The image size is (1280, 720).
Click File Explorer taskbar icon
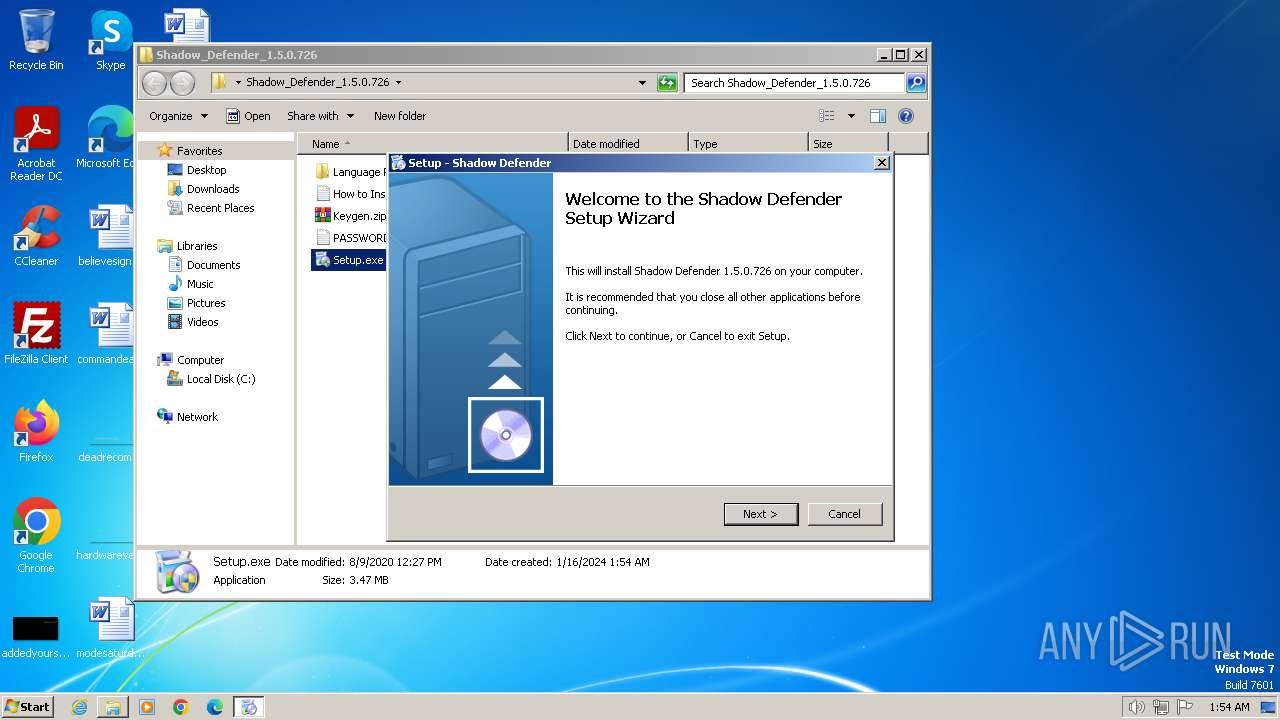click(x=113, y=707)
